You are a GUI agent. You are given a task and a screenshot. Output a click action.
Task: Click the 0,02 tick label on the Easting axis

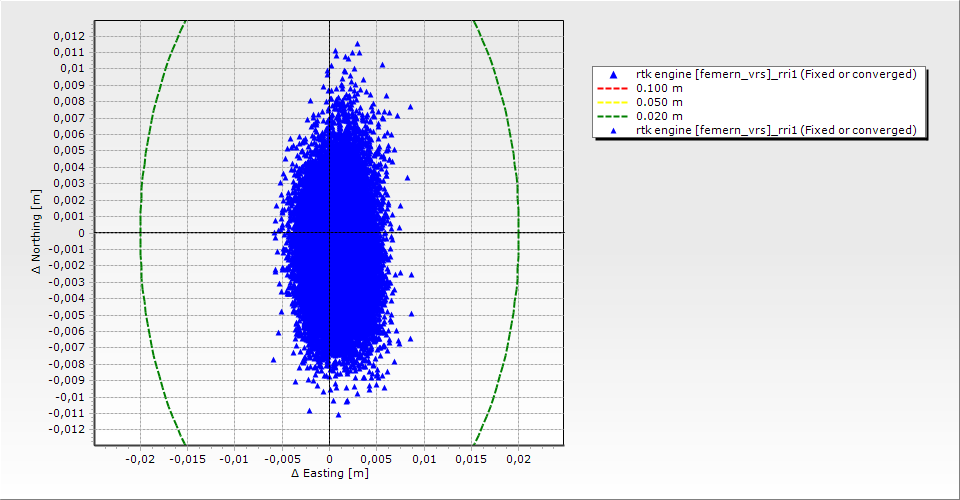(x=518, y=459)
